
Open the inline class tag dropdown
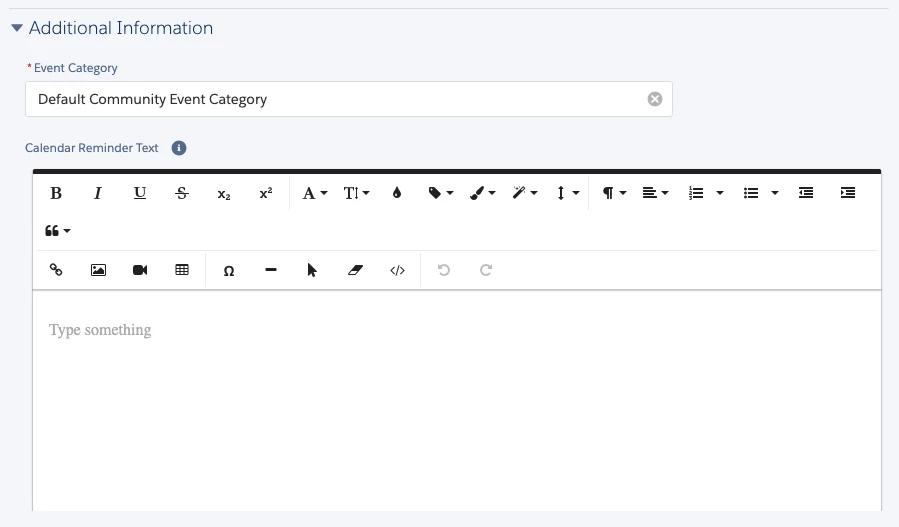[440, 193]
